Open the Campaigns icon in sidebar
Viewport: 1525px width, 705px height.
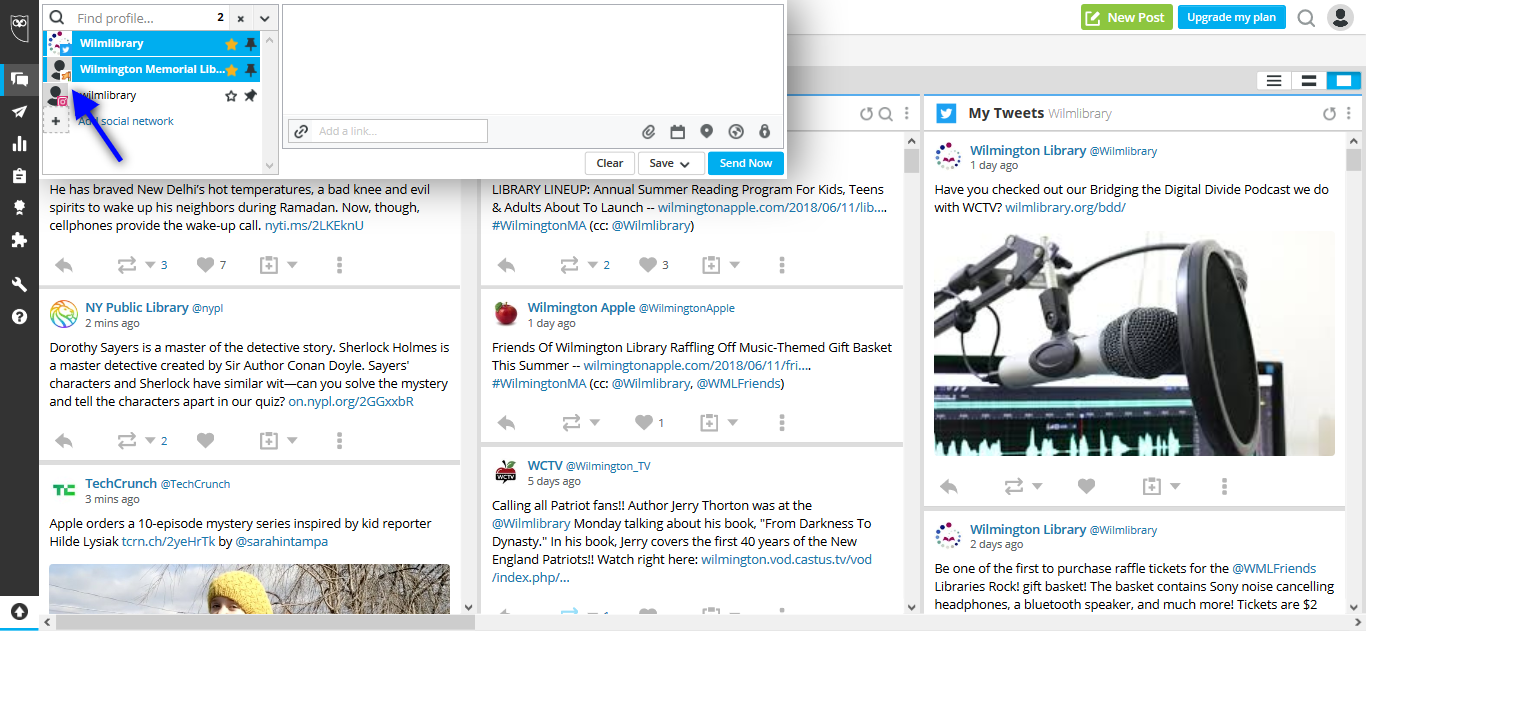pos(19,208)
